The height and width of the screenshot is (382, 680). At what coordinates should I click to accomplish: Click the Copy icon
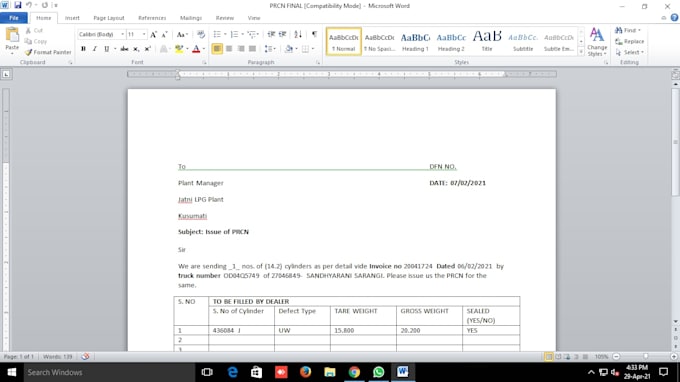coord(28,41)
